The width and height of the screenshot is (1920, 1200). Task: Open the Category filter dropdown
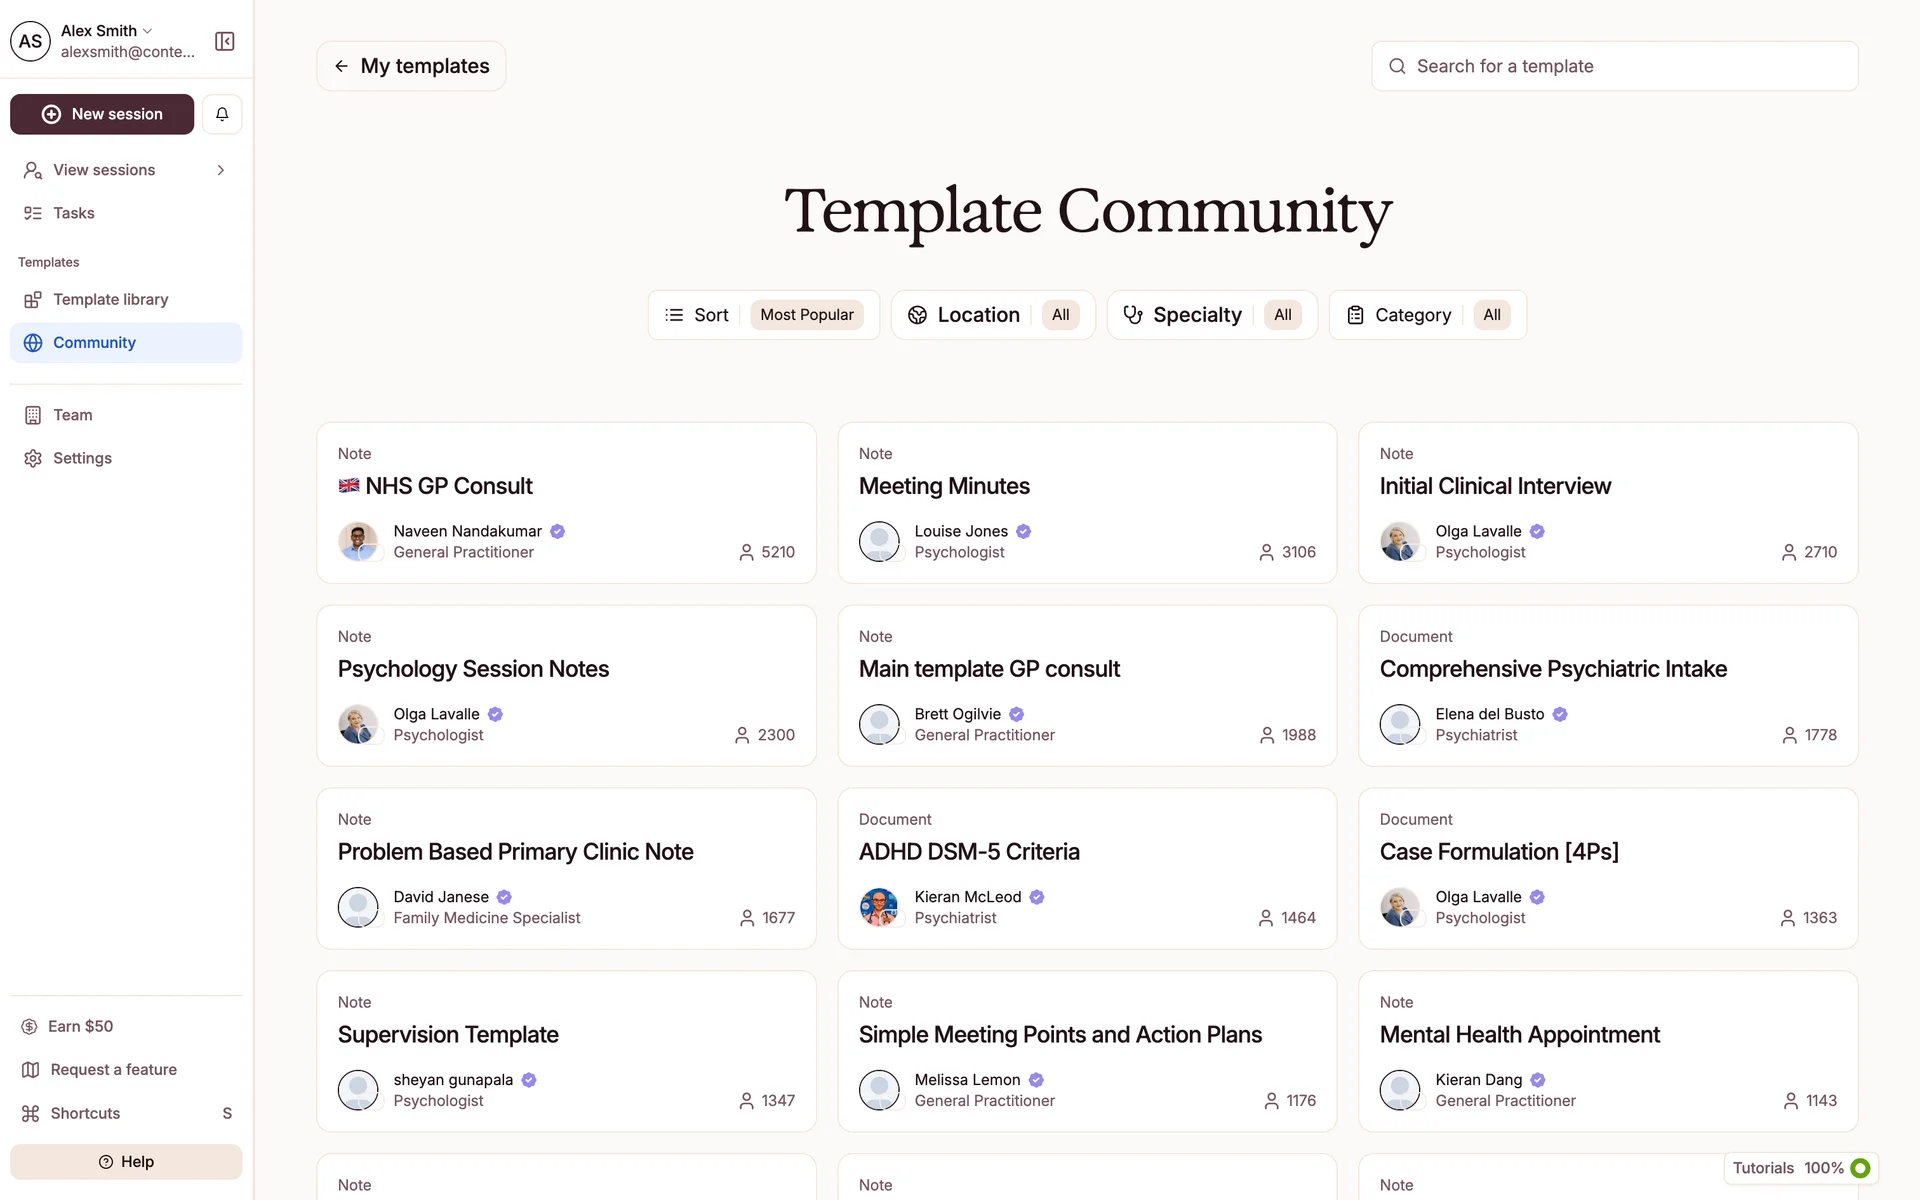tap(1427, 315)
